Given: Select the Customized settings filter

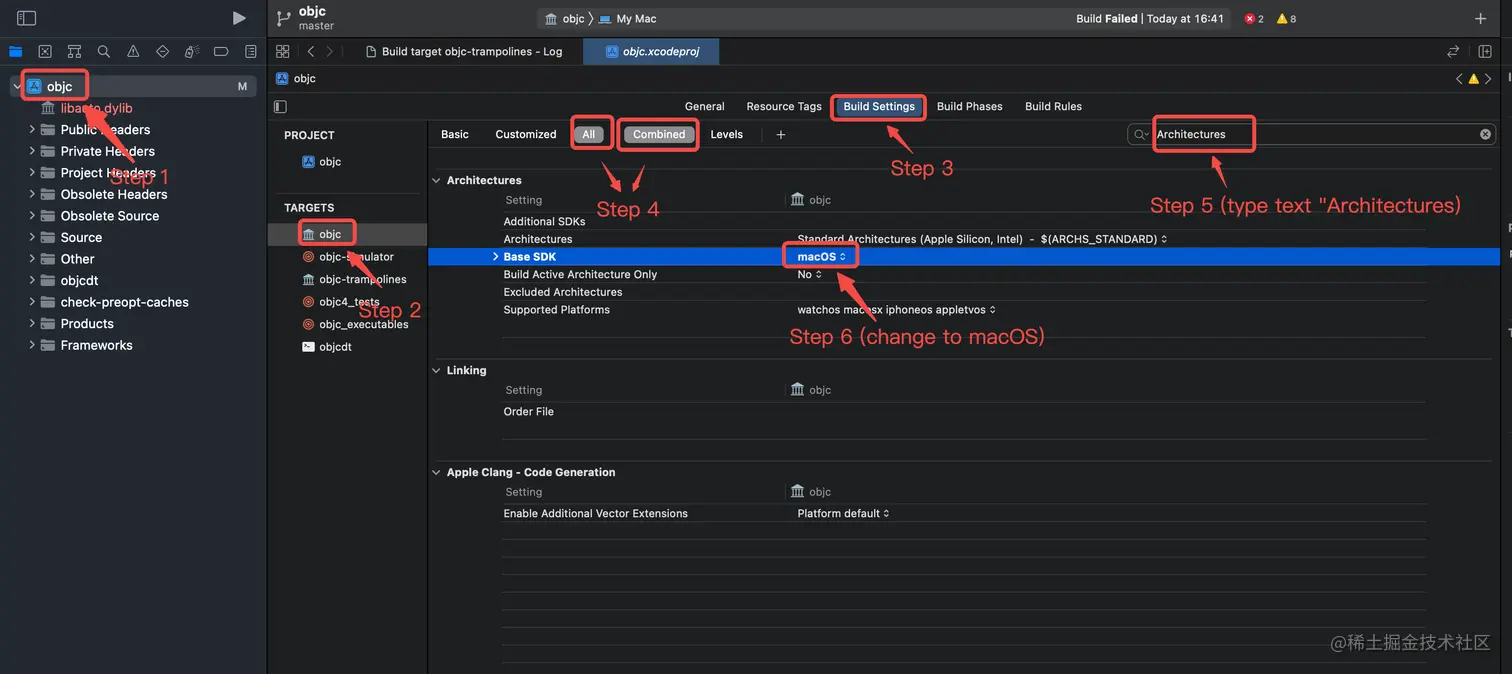Looking at the screenshot, I should click(526, 134).
